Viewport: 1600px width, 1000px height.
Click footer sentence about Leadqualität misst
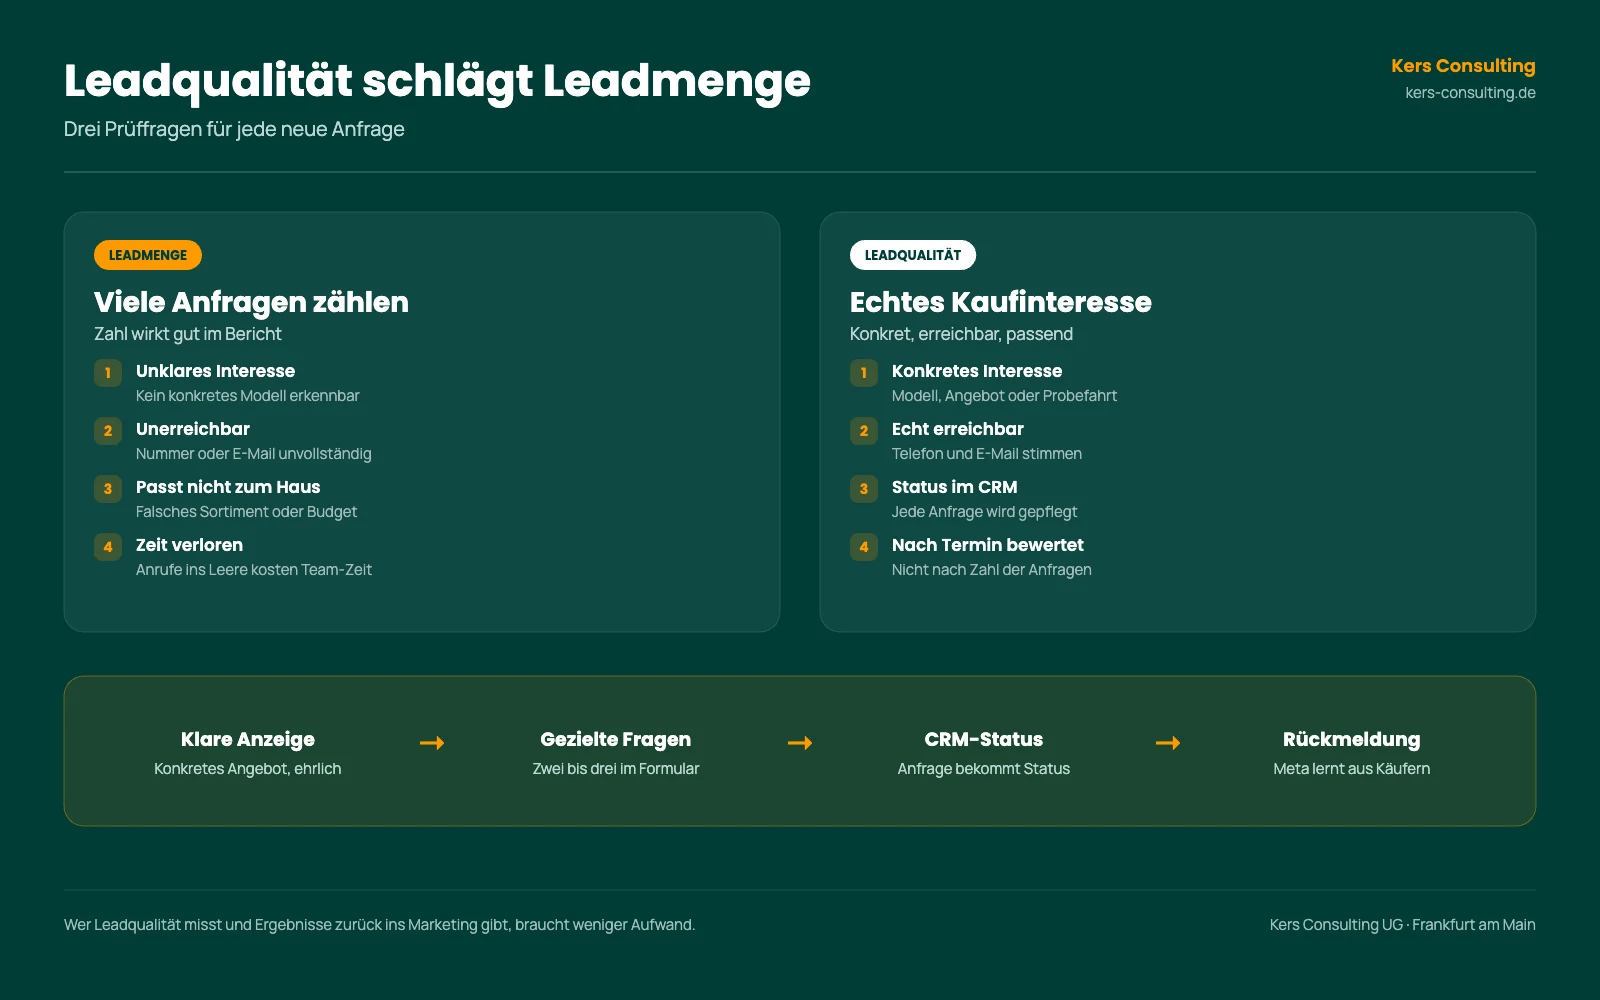(379, 925)
